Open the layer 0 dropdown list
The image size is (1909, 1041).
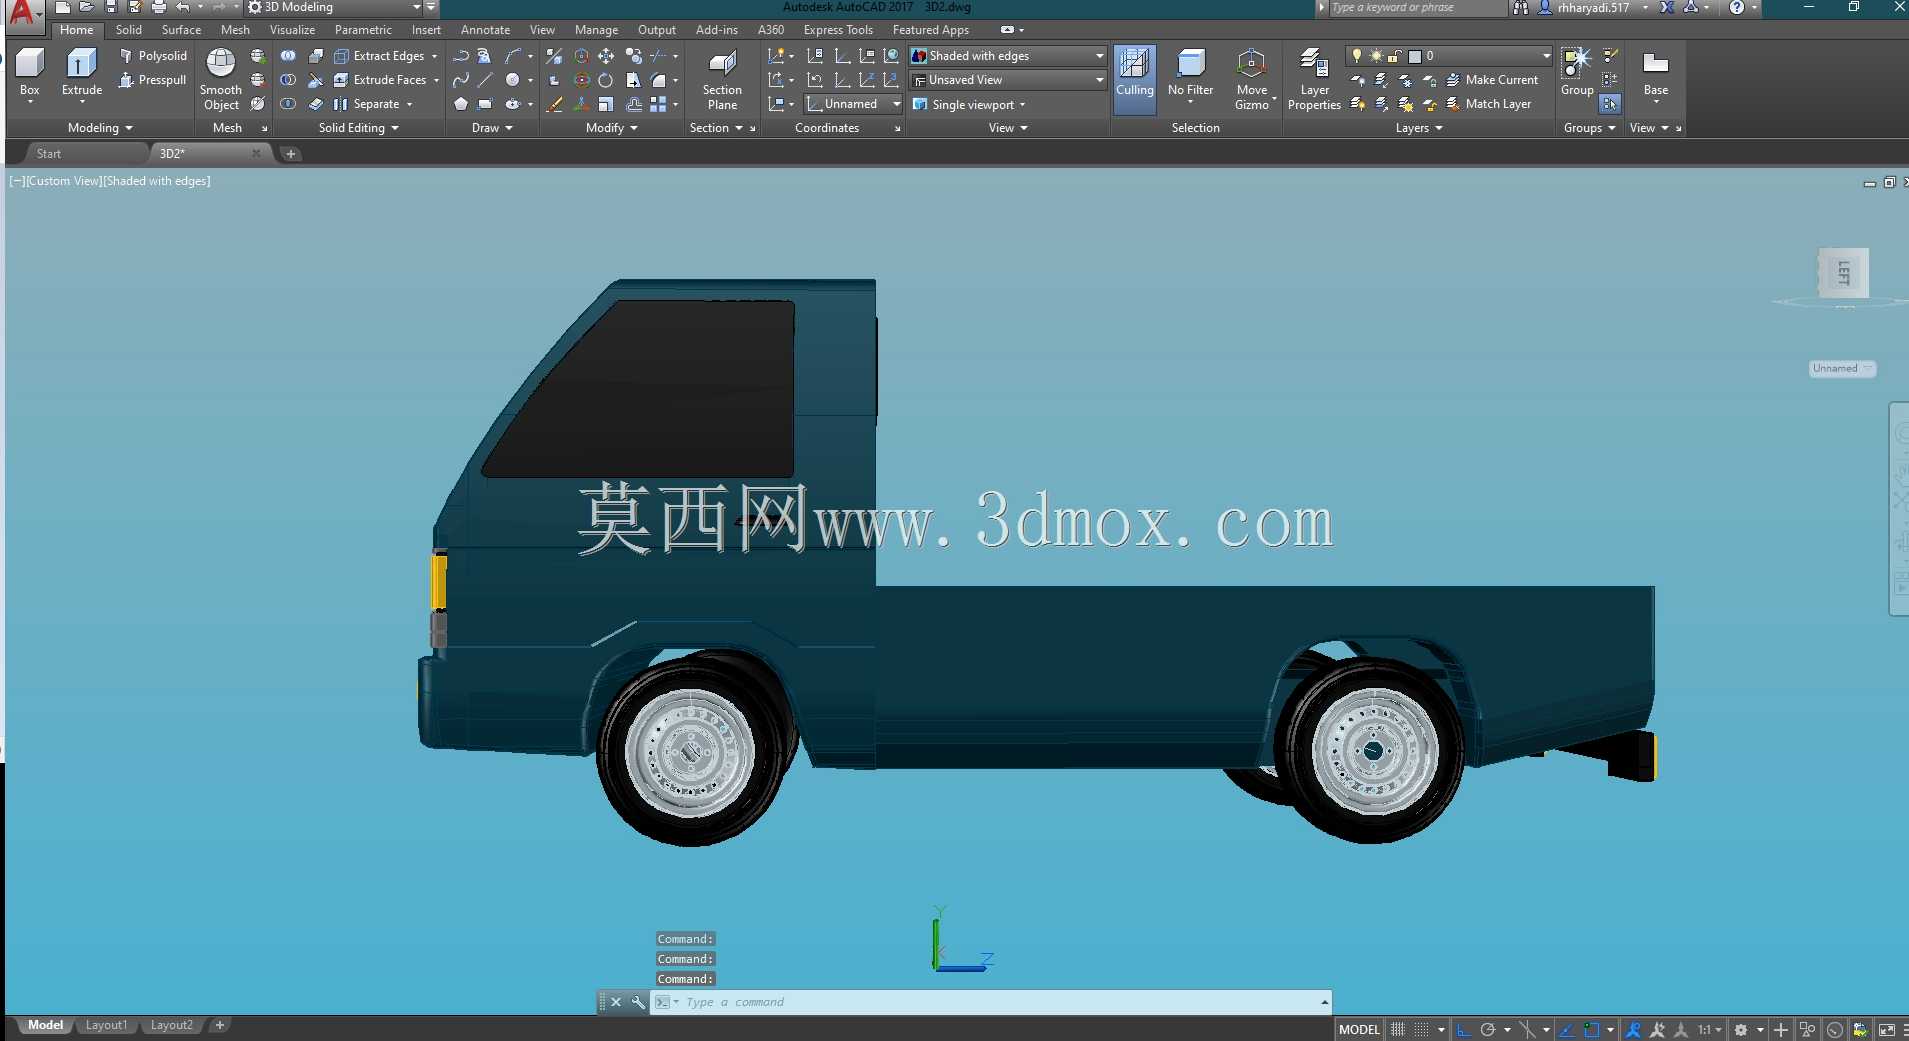(x=1448, y=56)
